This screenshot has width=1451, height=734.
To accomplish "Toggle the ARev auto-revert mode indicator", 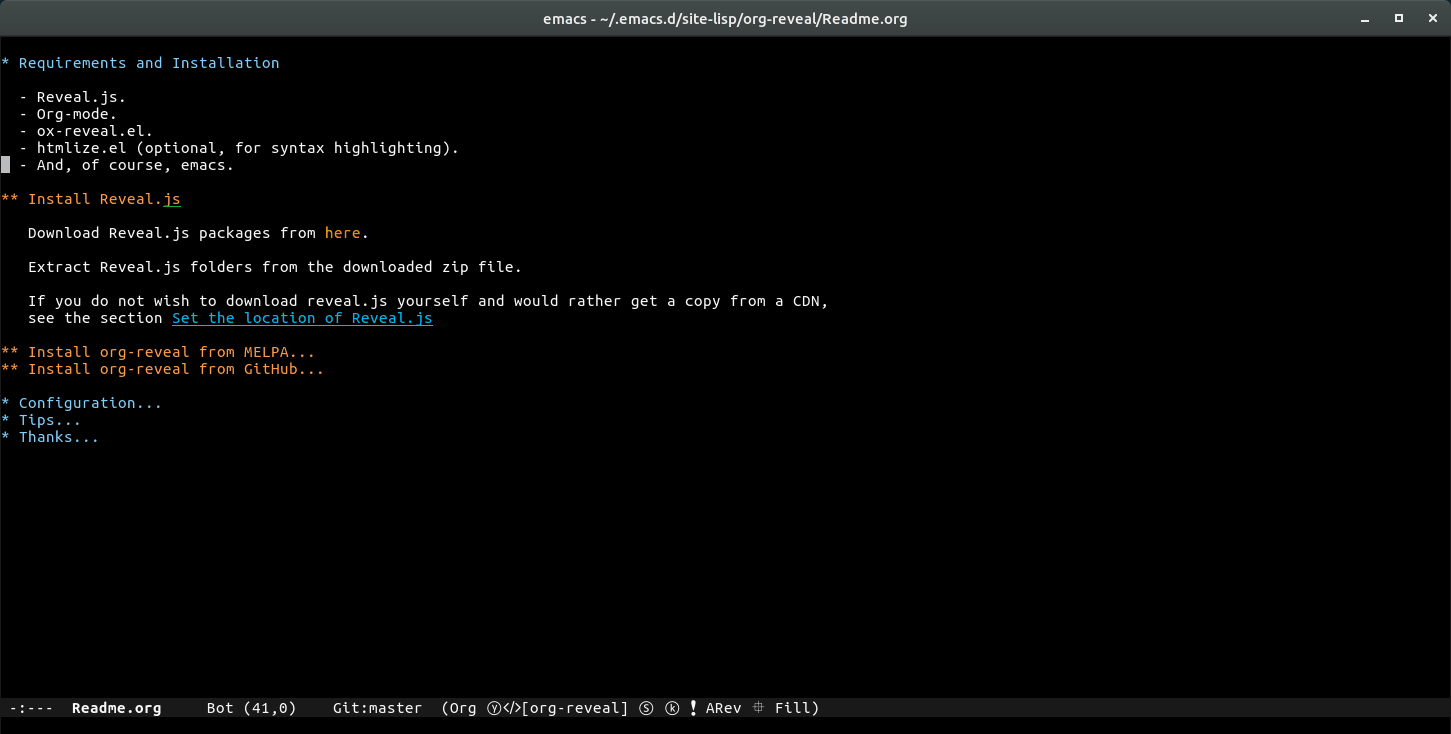I will (724, 708).
